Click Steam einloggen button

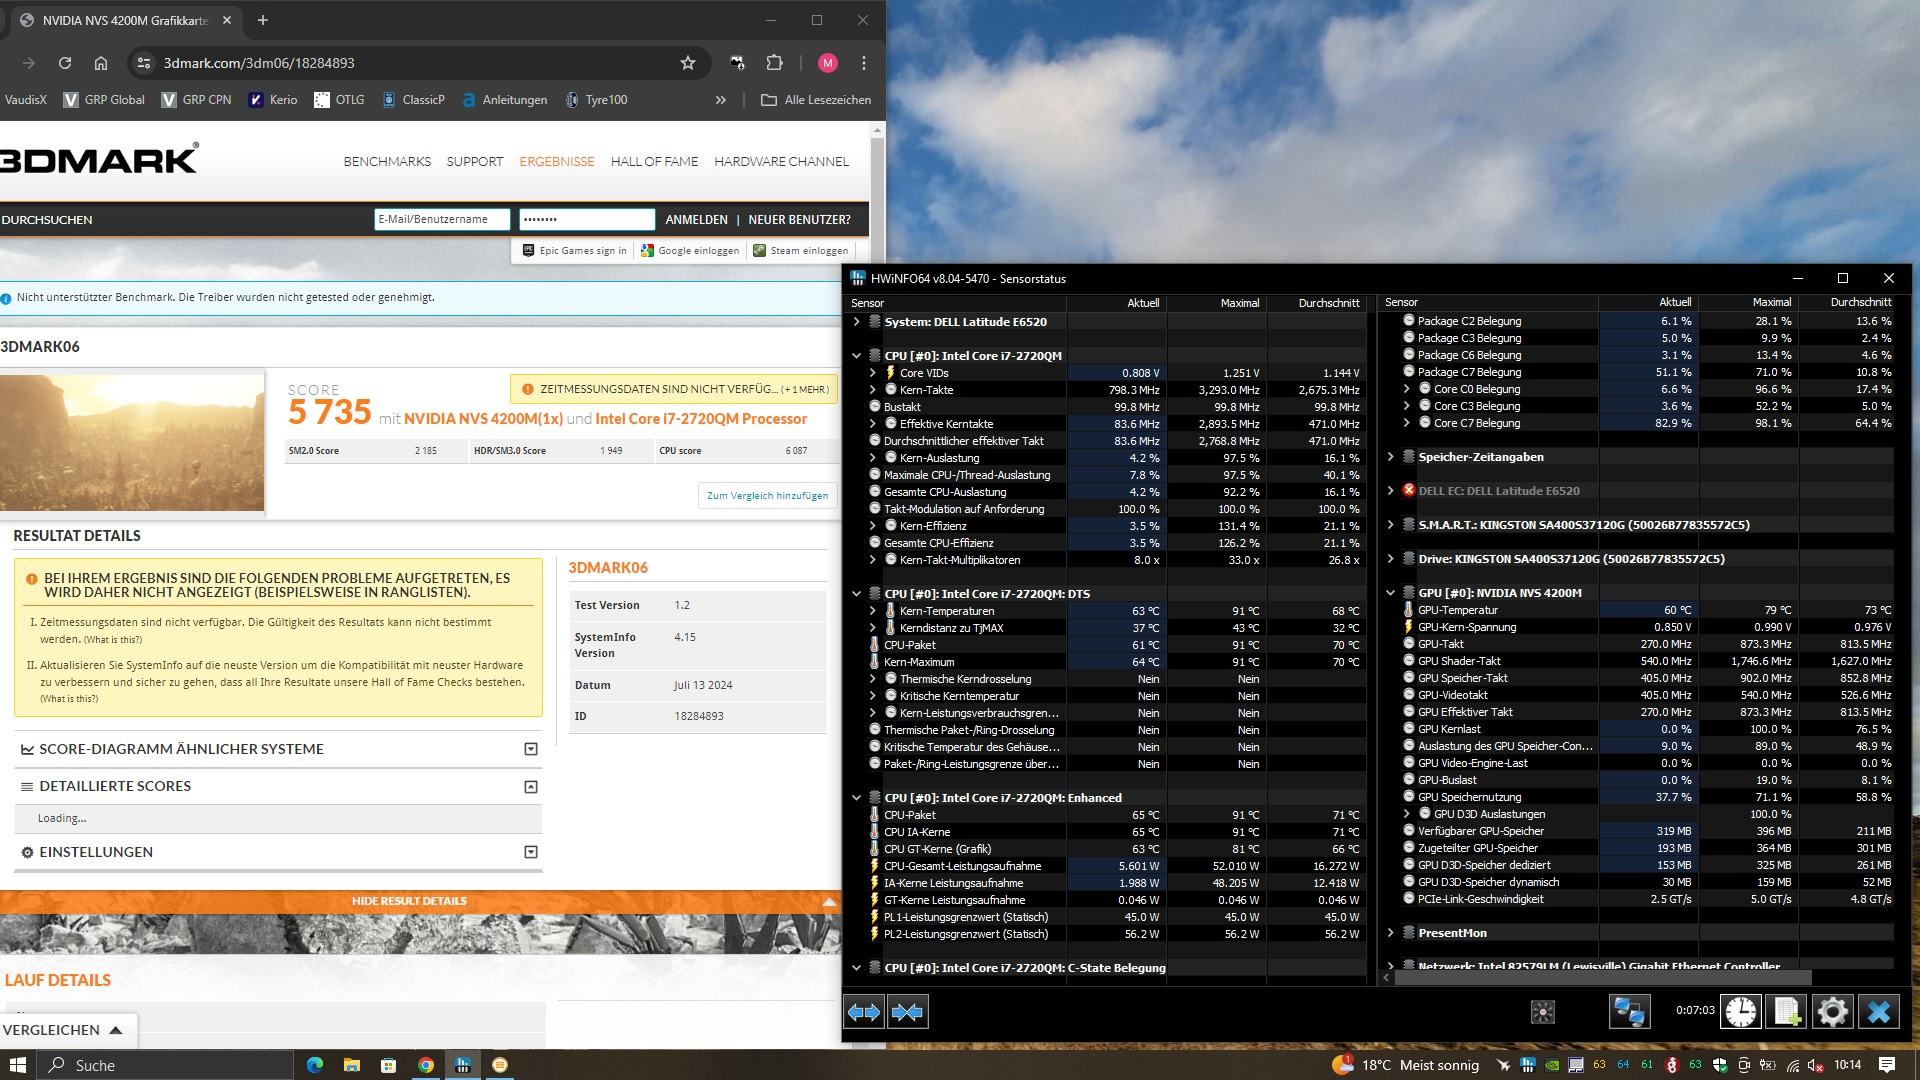pyautogui.click(x=800, y=251)
